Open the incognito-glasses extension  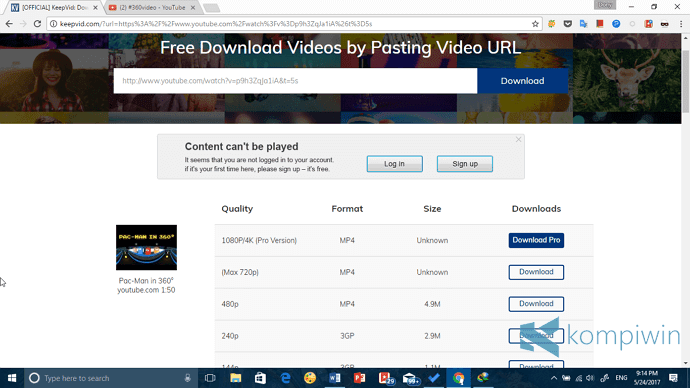click(664, 24)
